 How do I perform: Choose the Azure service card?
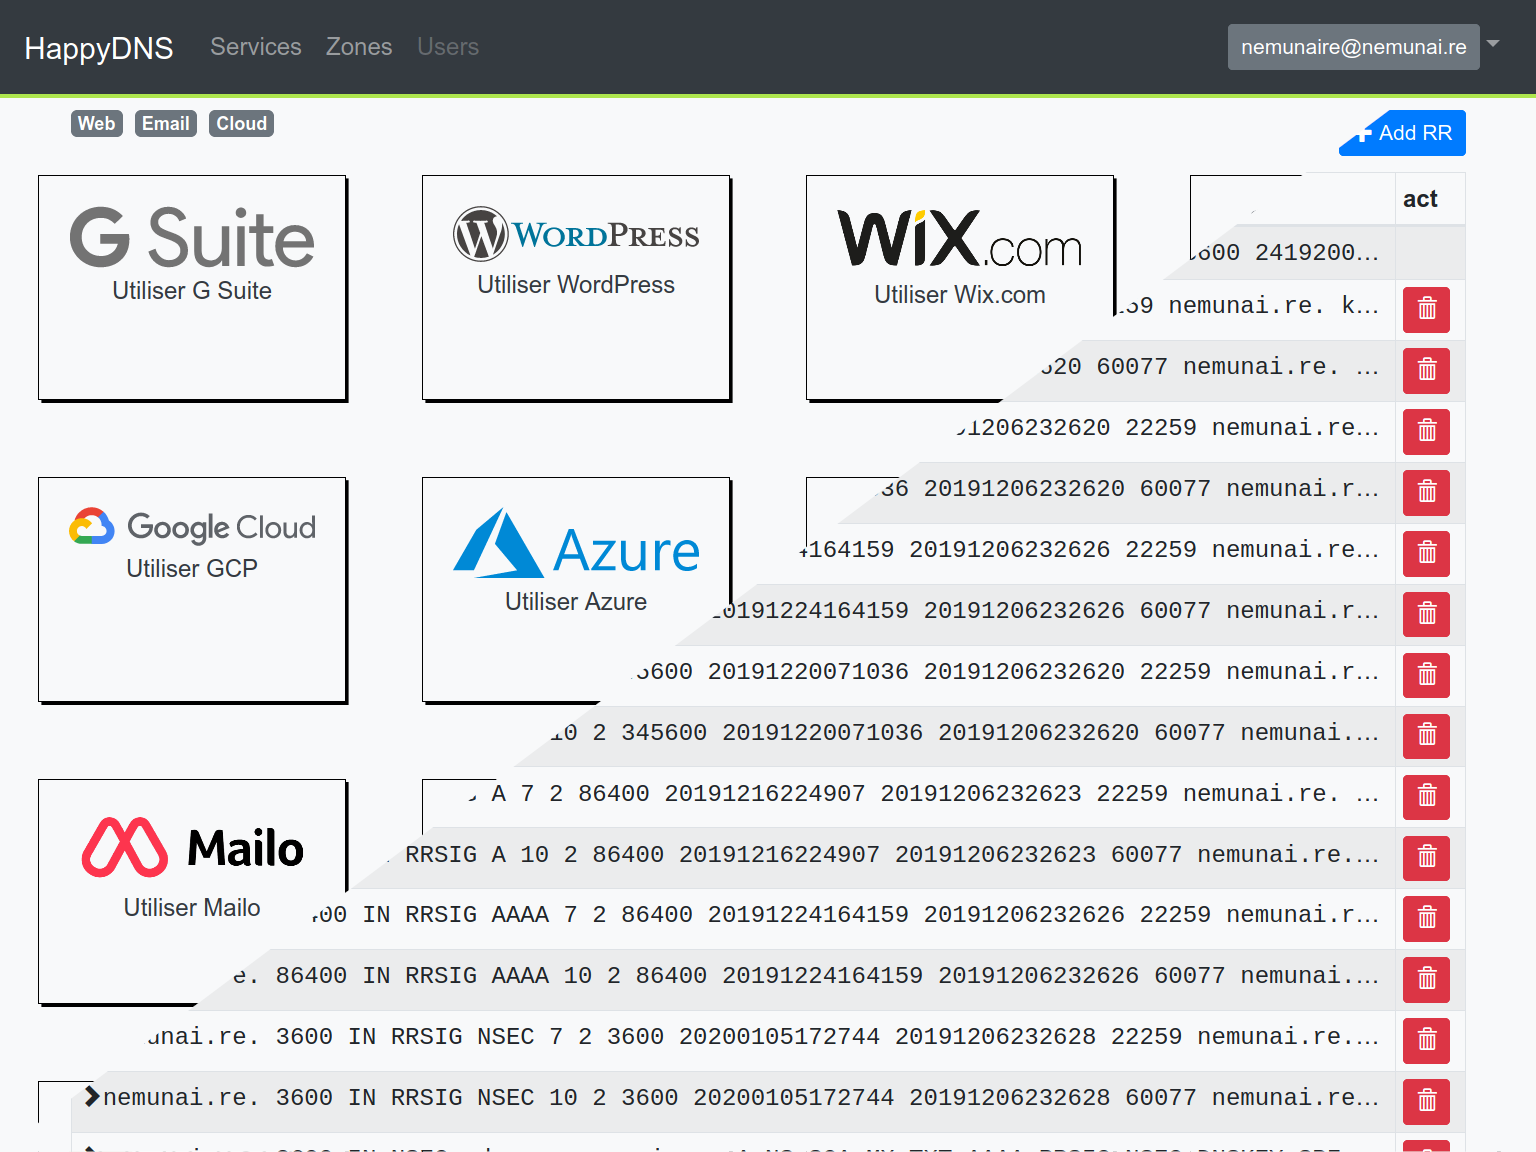click(x=576, y=590)
